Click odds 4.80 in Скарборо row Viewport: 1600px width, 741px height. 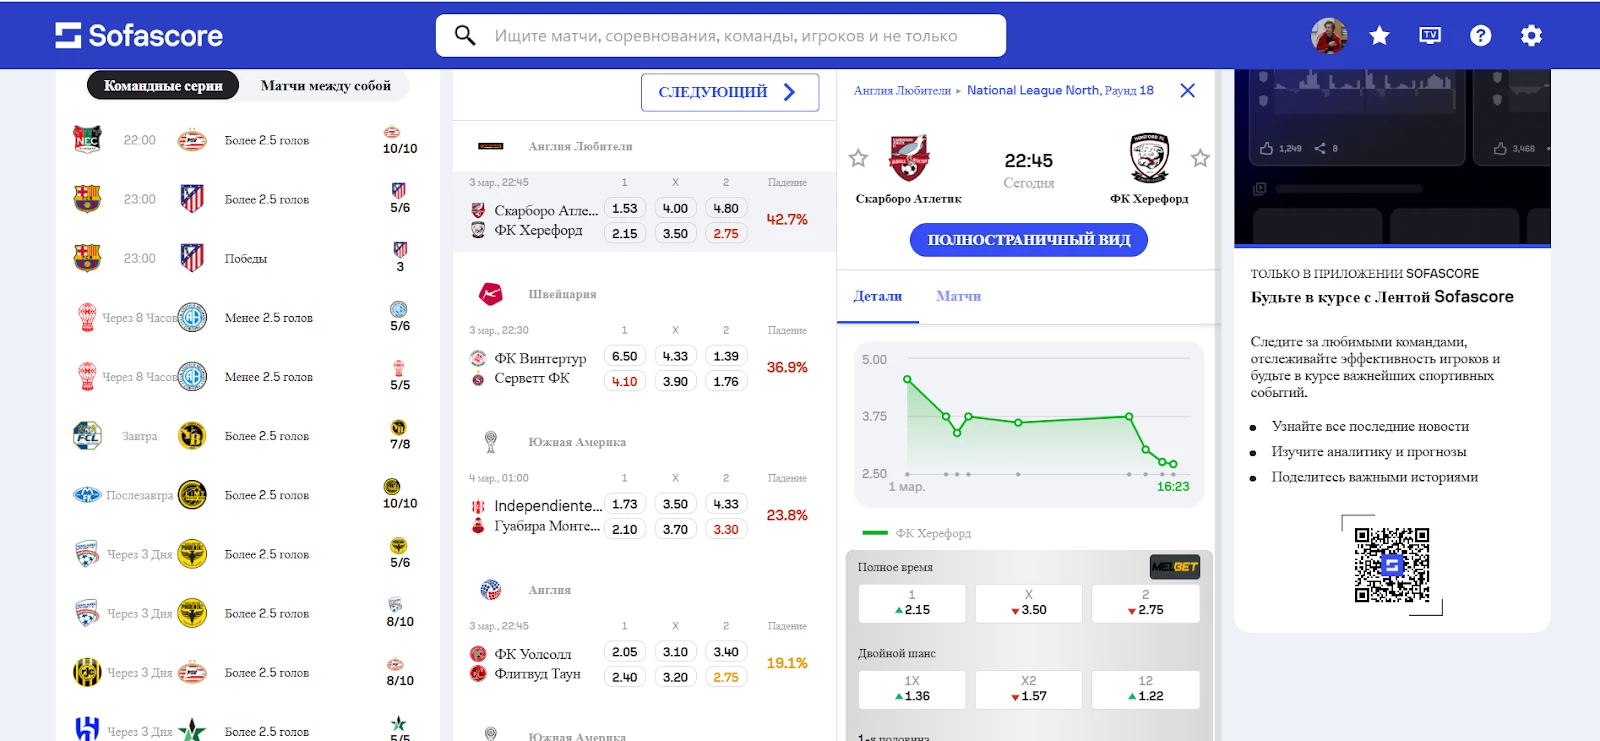point(726,209)
